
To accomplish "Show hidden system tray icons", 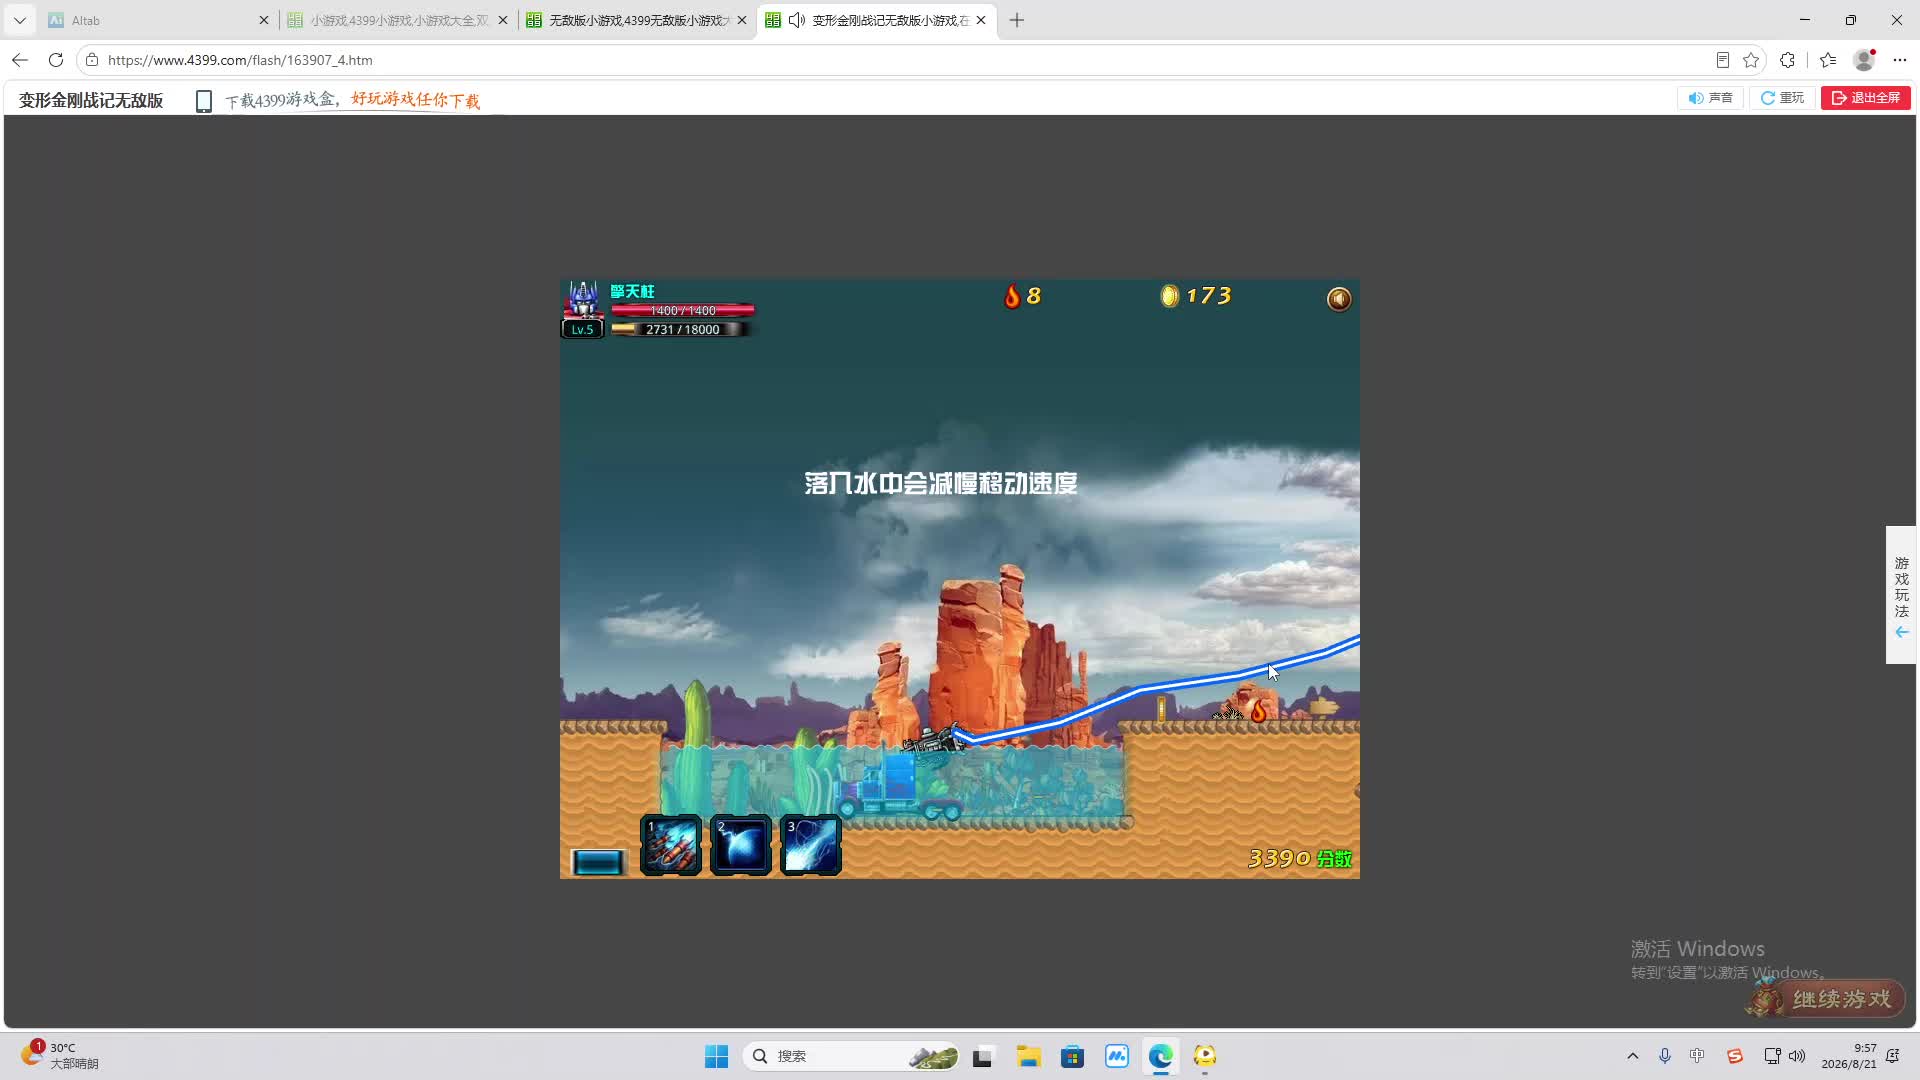I will 1633,1056.
